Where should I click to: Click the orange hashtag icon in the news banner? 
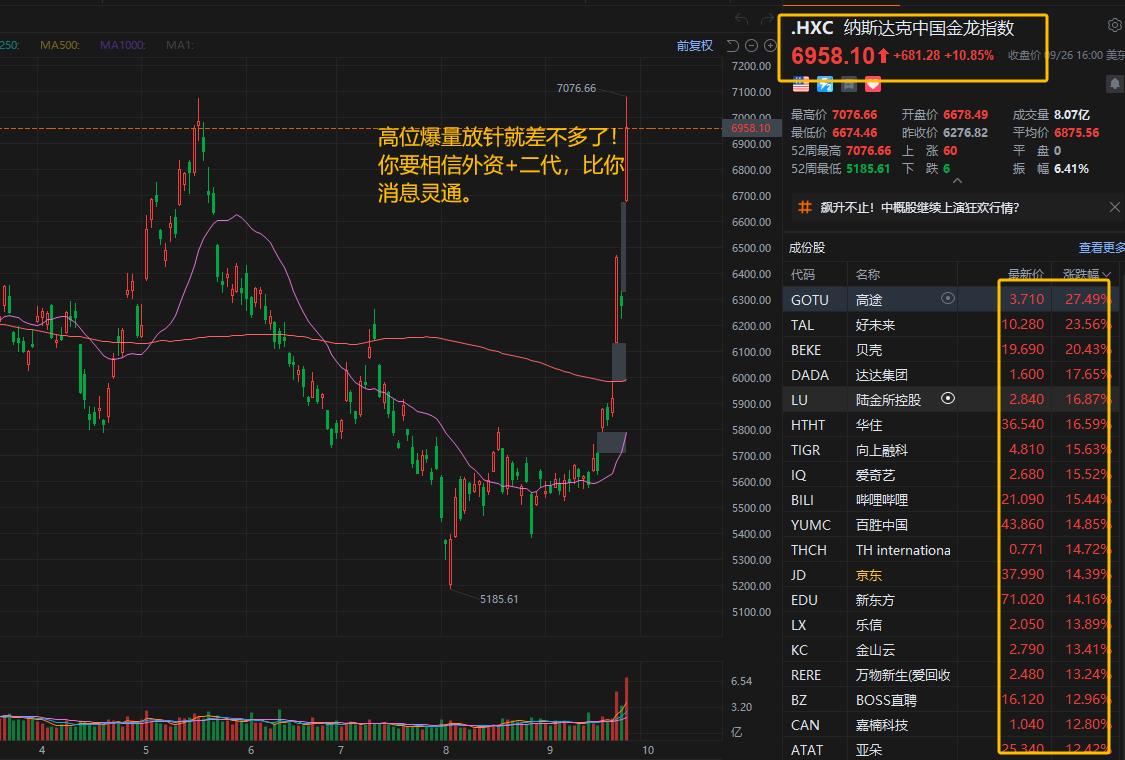pyautogui.click(x=805, y=207)
